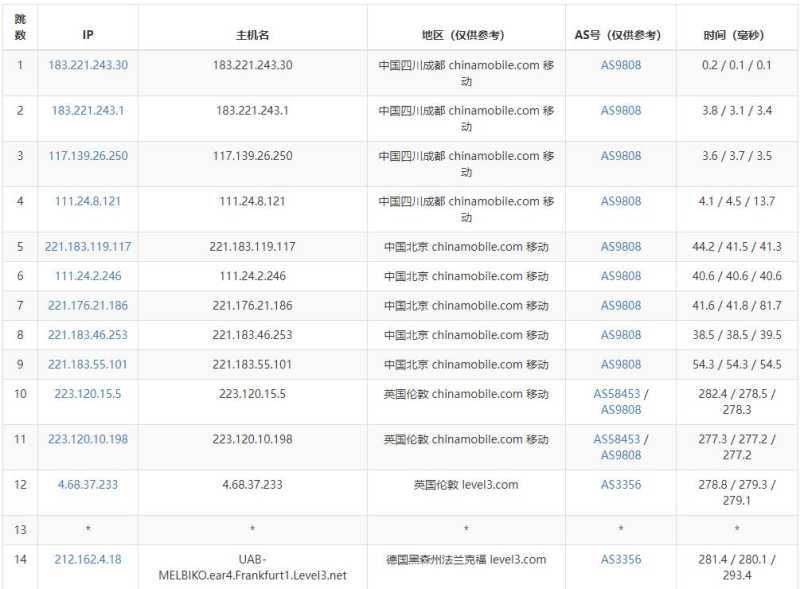Select region cell 德国黑森州法兰克福 level3.com

click(466, 560)
